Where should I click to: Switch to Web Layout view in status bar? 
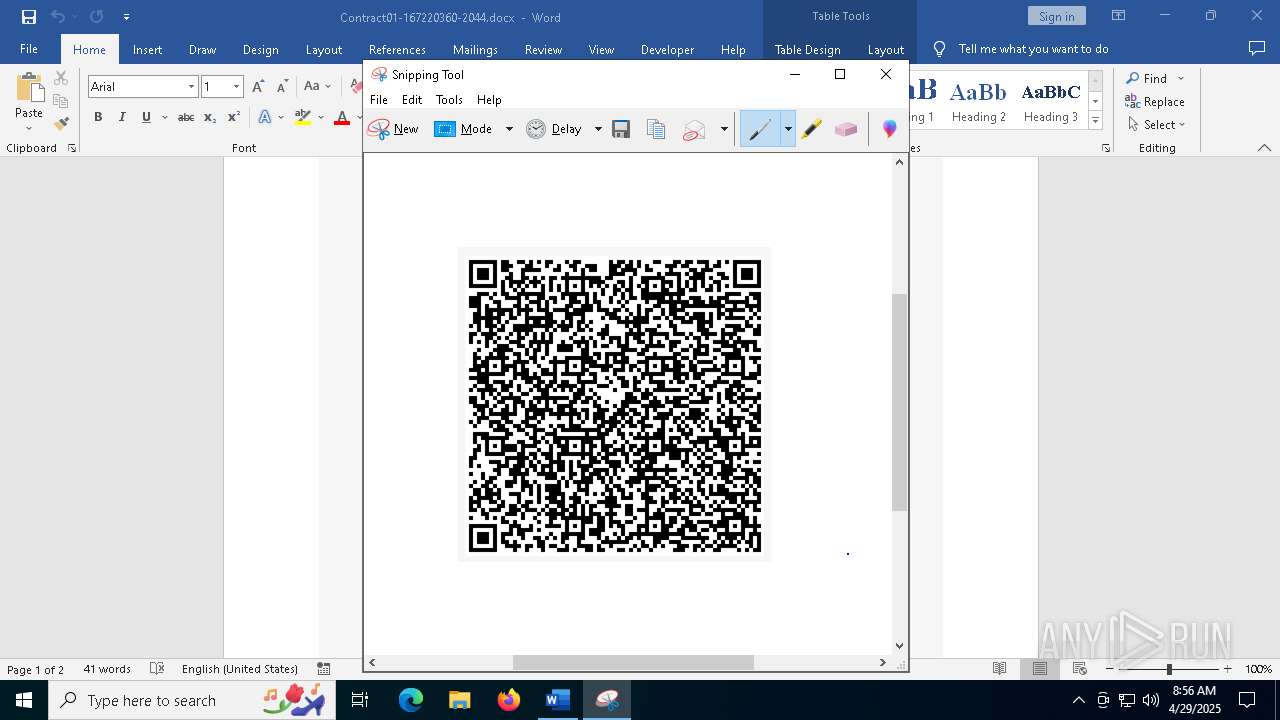click(x=1080, y=669)
